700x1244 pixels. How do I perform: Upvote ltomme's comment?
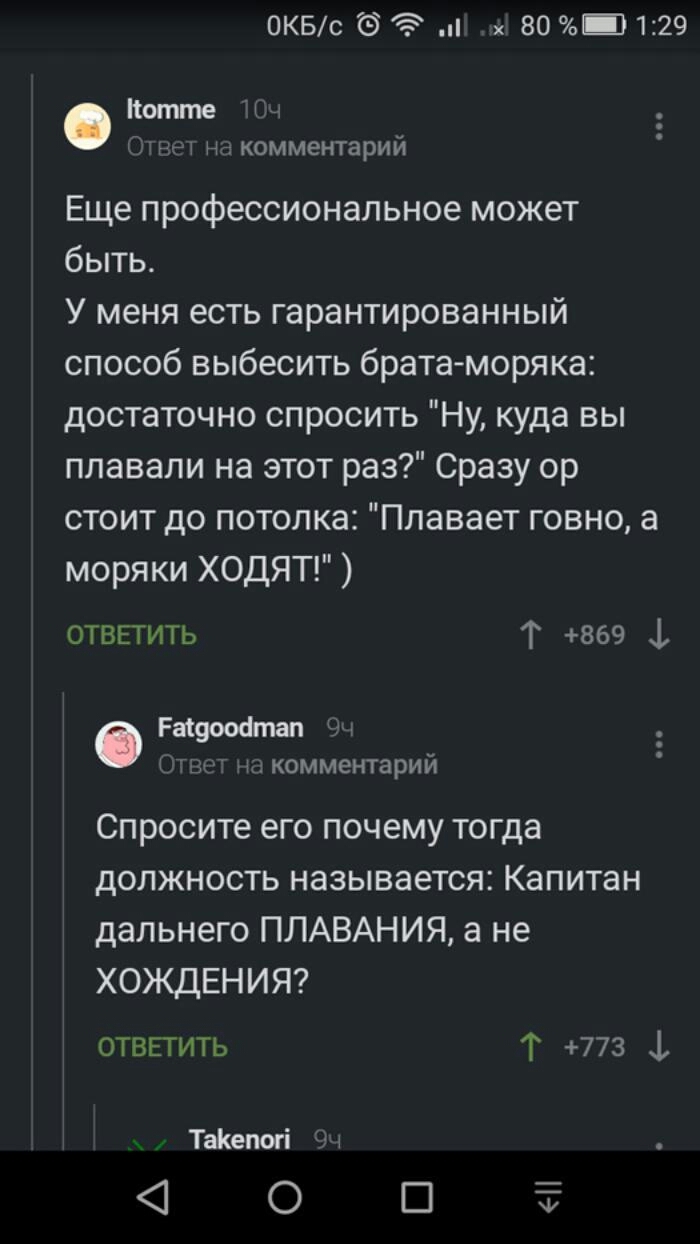[x=531, y=635]
